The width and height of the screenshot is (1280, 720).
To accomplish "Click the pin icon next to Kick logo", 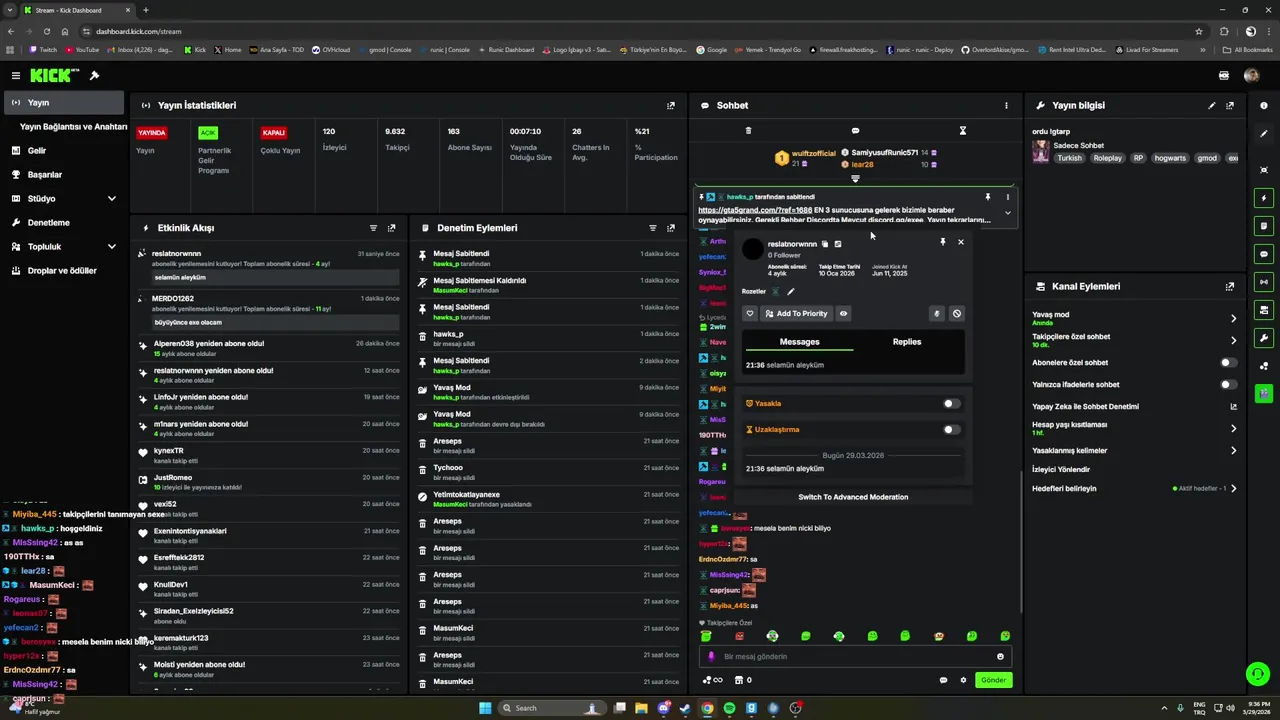I will pos(94,75).
